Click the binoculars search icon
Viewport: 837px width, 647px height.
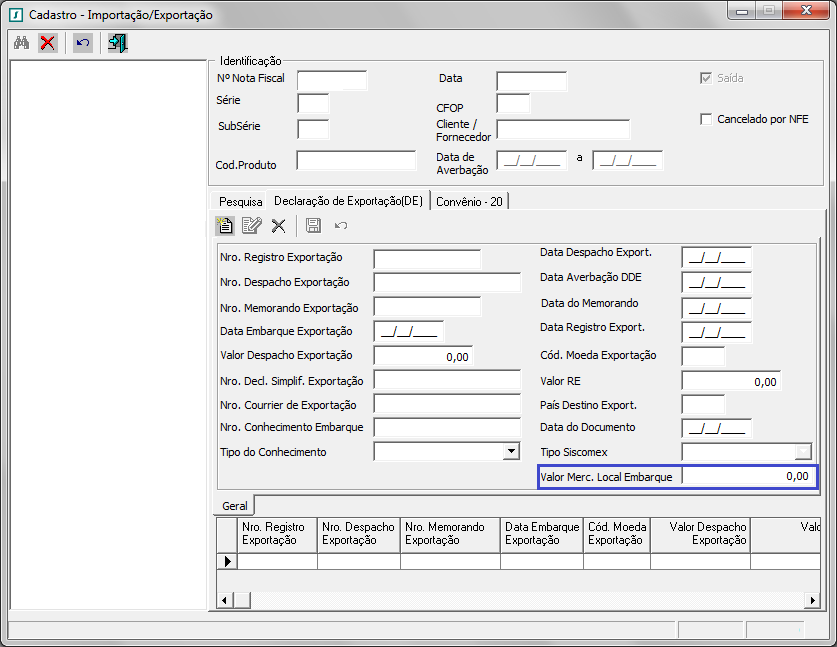(x=21, y=43)
